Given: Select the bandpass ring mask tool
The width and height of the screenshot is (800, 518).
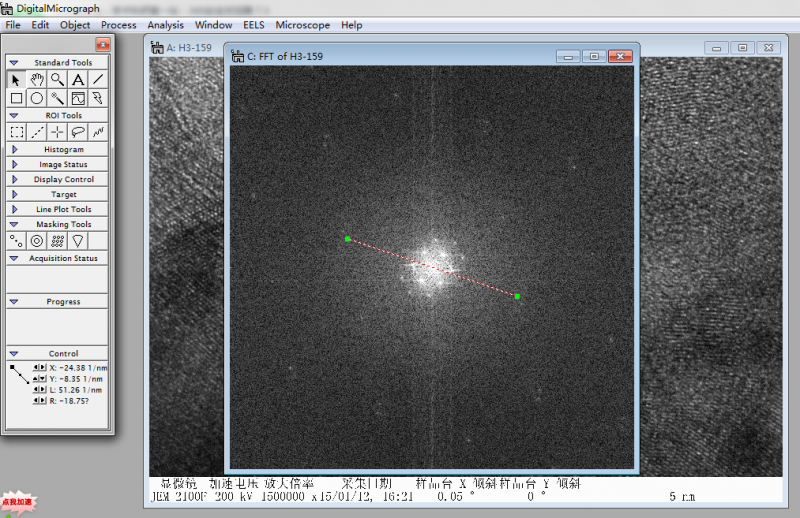Looking at the screenshot, I should pyautogui.click(x=37, y=241).
